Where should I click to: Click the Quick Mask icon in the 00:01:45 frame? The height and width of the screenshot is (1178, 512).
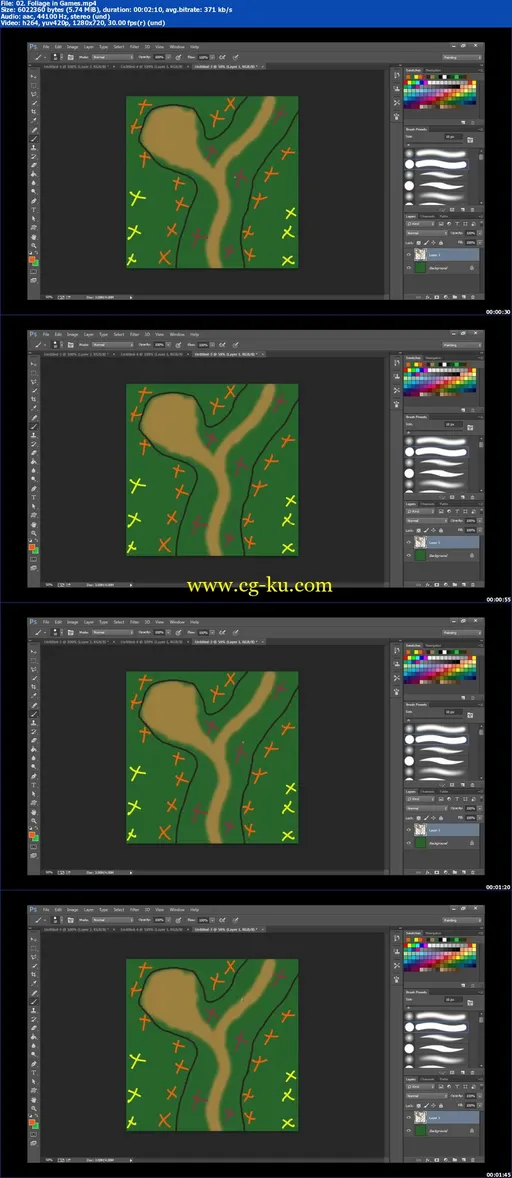[34, 1135]
